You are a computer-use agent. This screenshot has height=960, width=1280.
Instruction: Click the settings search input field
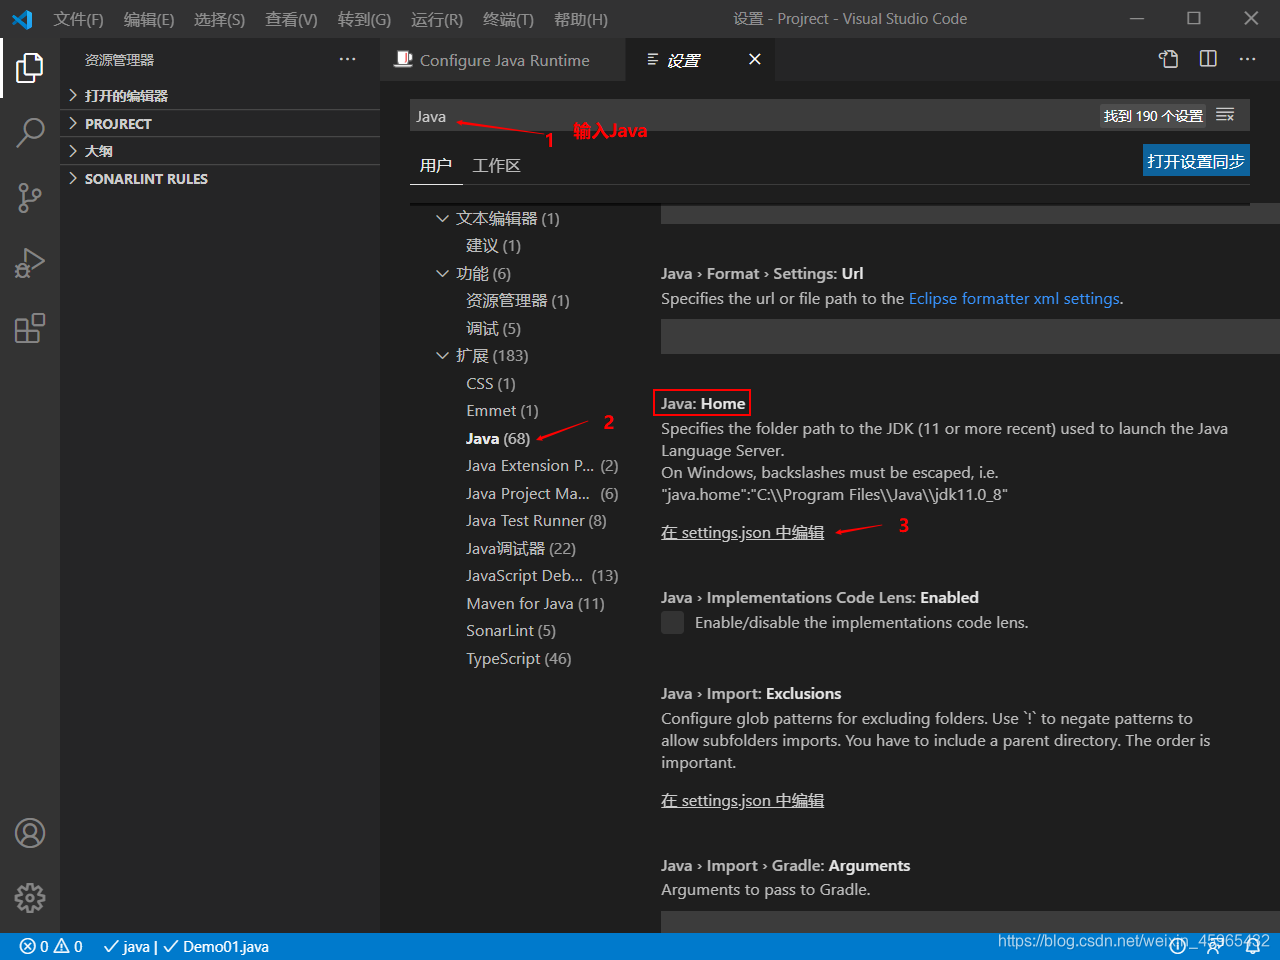[750, 116]
